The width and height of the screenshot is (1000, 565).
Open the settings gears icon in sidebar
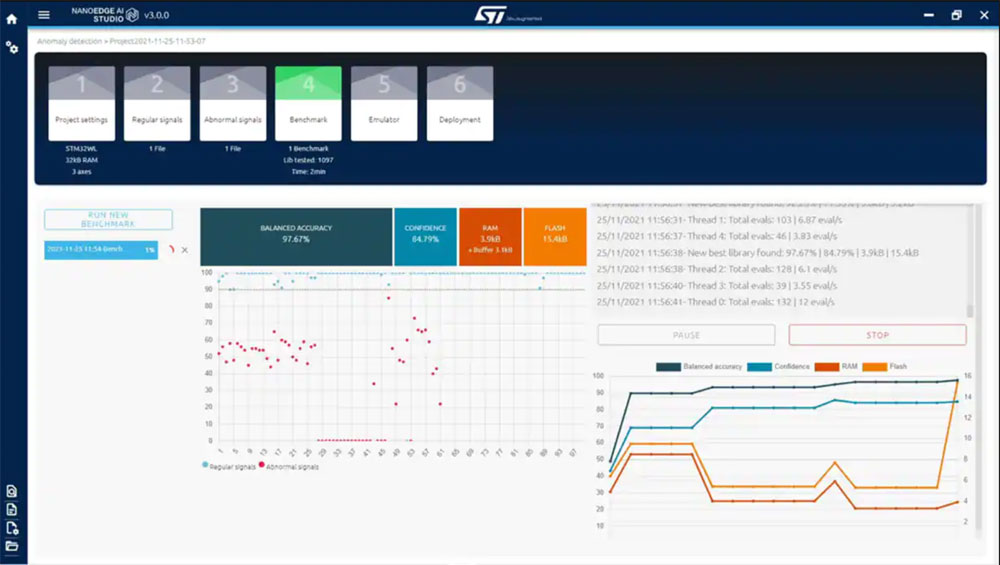[11, 47]
